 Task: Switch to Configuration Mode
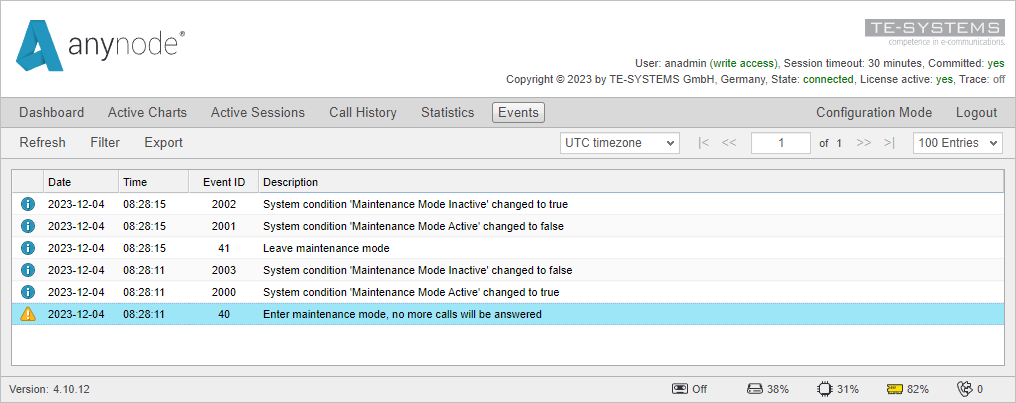pyautogui.click(x=874, y=113)
